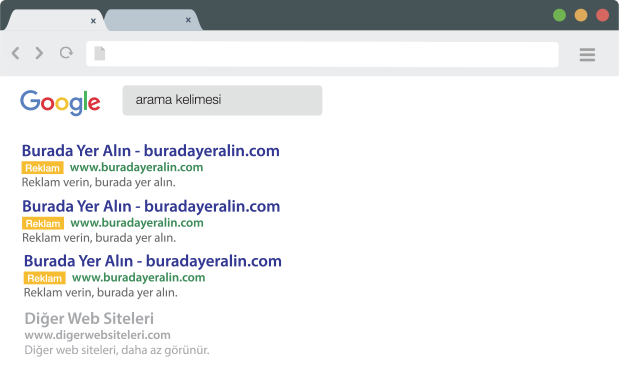
Task: Select first 'Reklam verin, burada yer alın.' description
Action: 98,182
